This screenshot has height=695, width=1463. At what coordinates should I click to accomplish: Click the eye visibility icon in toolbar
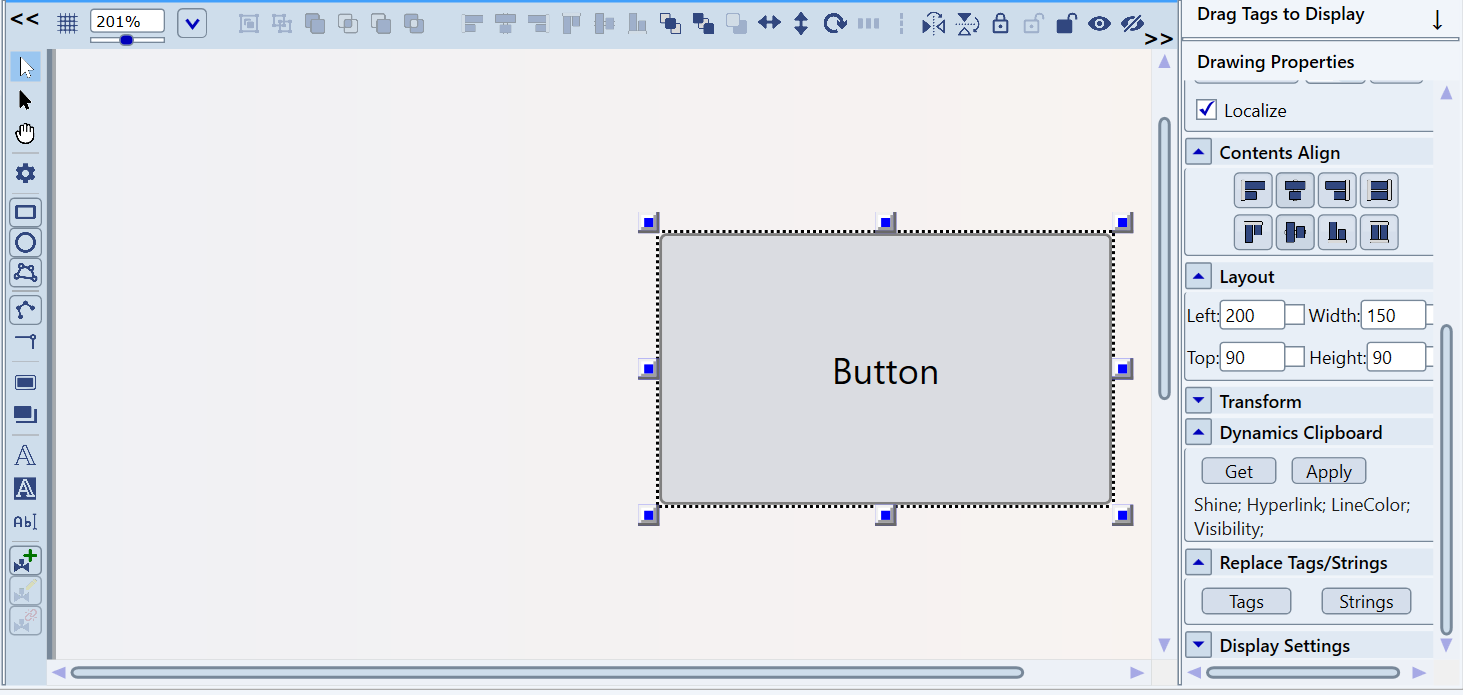1099,23
